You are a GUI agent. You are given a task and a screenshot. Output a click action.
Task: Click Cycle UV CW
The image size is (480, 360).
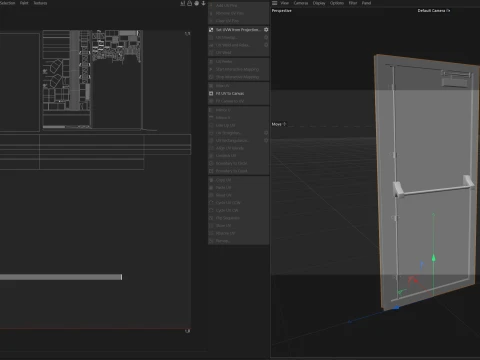pyautogui.click(x=238, y=210)
